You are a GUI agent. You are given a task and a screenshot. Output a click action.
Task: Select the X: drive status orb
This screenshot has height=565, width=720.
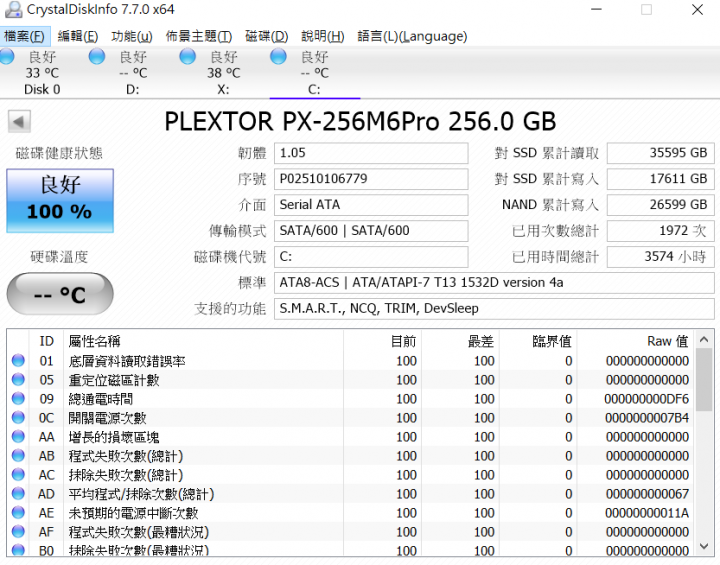point(187,56)
